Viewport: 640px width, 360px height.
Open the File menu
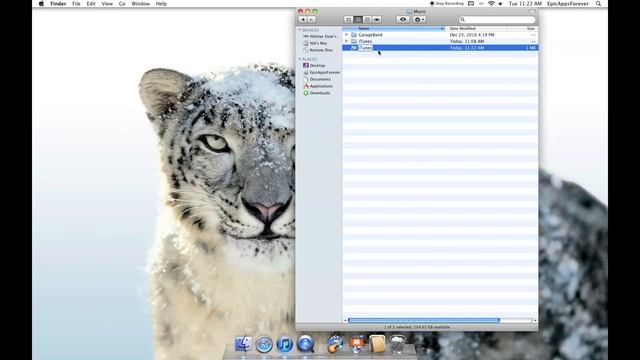tap(76, 4)
